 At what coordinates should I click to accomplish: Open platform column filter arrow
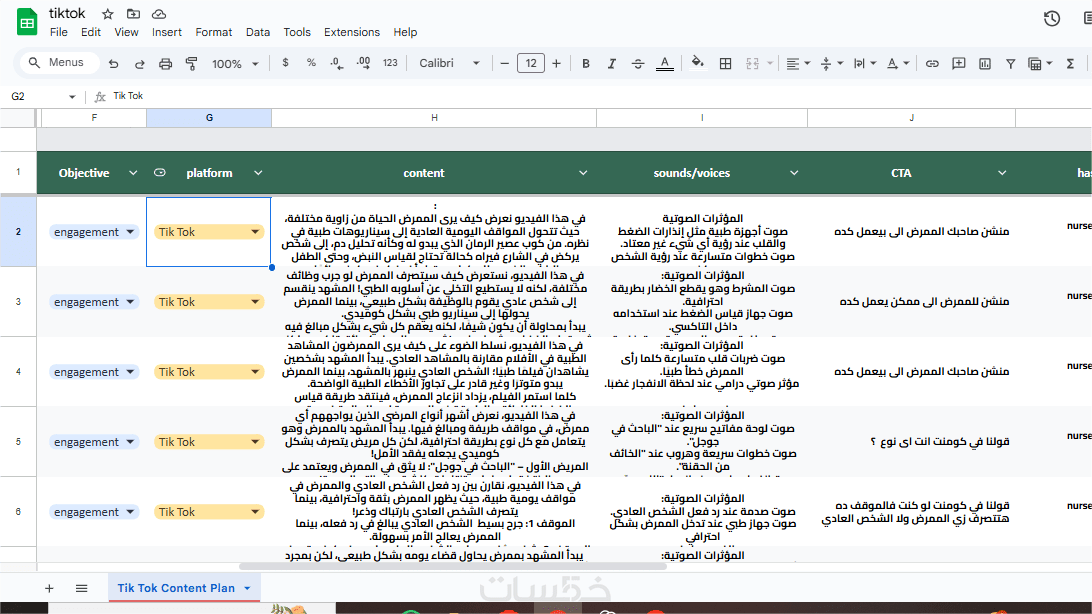pyautogui.click(x=258, y=173)
